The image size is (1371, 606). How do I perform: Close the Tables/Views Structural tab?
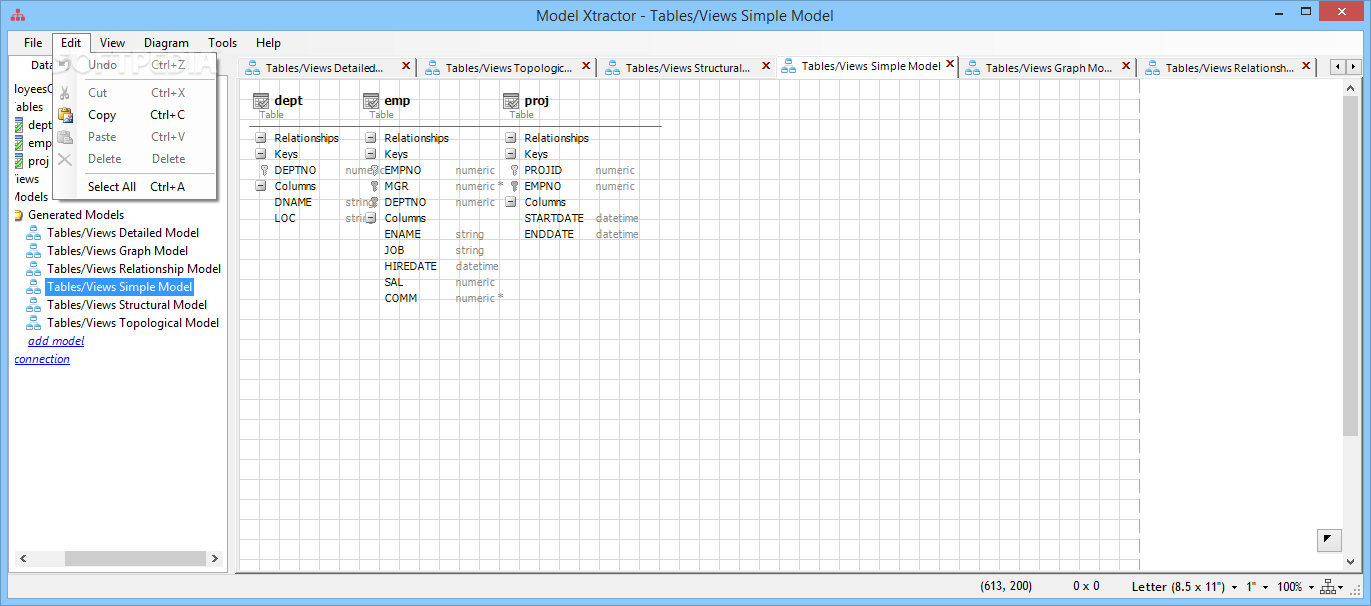pyautogui.click(x=766, y=67)
